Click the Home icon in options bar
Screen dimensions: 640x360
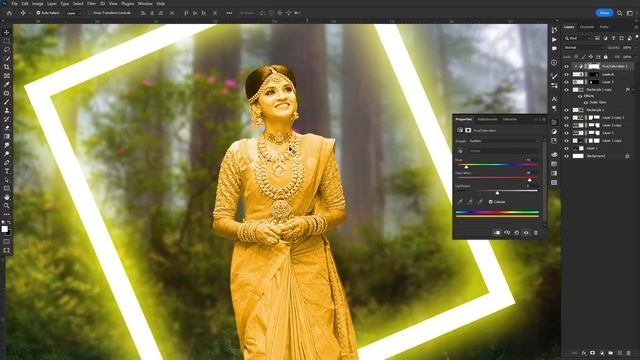[9, 13]
